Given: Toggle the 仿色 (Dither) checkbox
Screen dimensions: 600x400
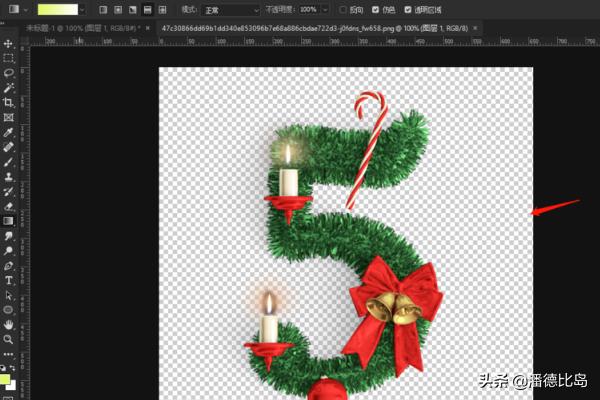Looking at the screenshot, I should pos(375,9).
